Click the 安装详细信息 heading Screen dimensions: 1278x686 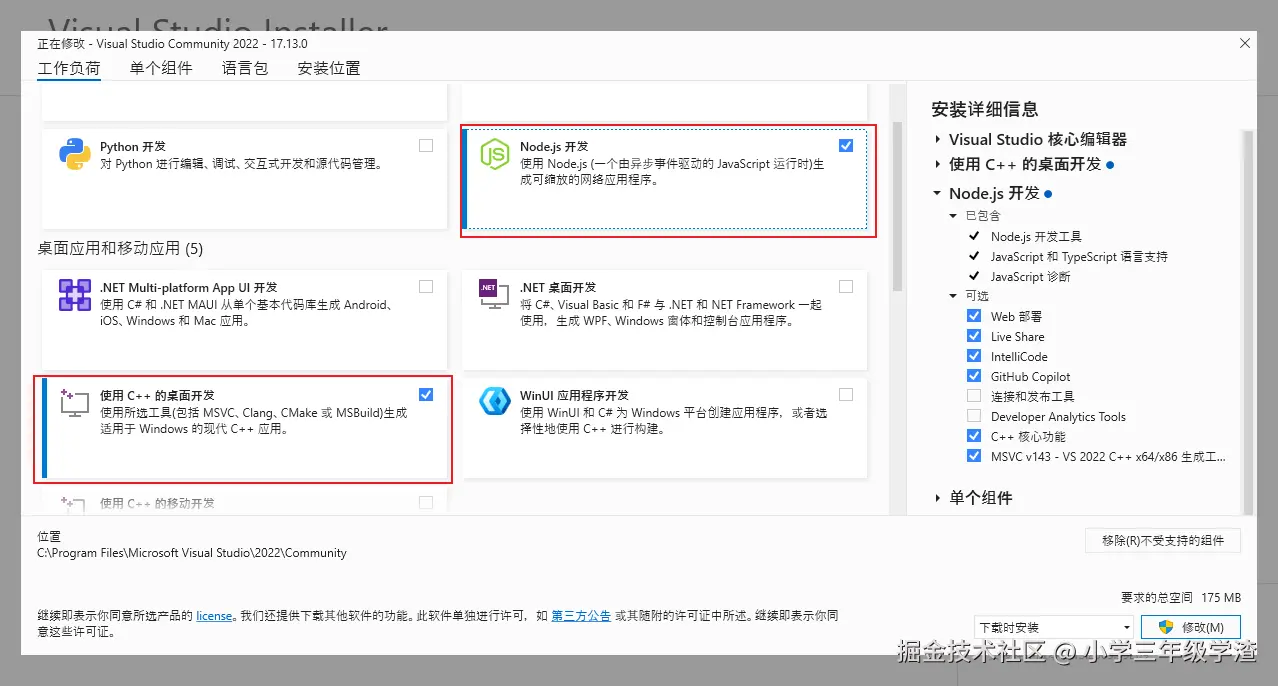pyautogui.click(x=985, y=109)
